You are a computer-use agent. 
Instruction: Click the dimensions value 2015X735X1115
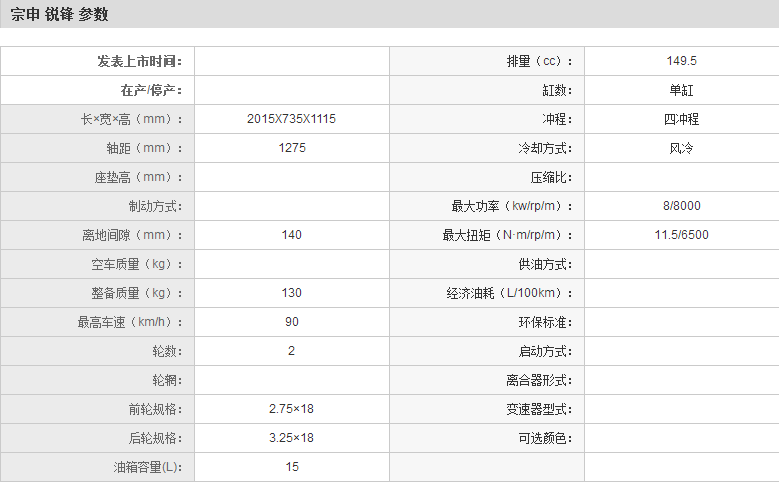click(291, 119)
